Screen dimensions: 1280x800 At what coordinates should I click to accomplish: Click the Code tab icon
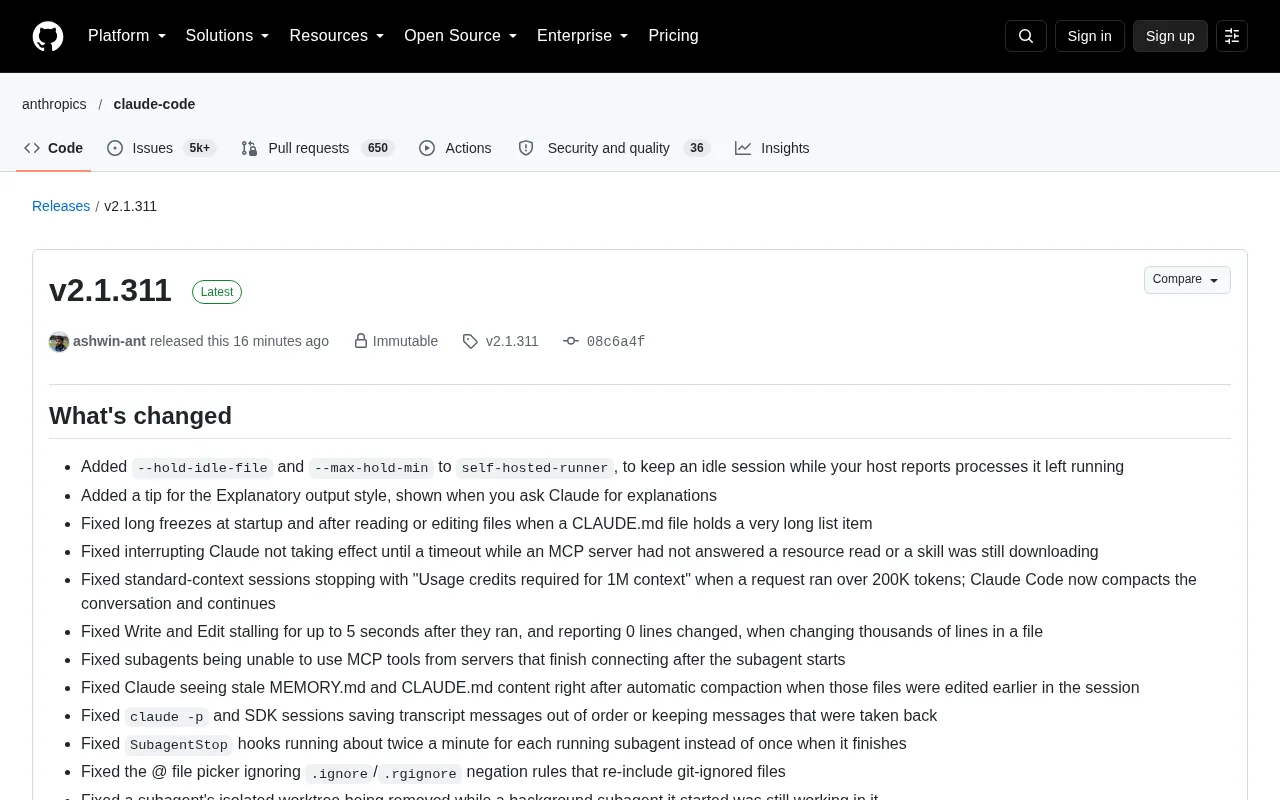(32, 148)
